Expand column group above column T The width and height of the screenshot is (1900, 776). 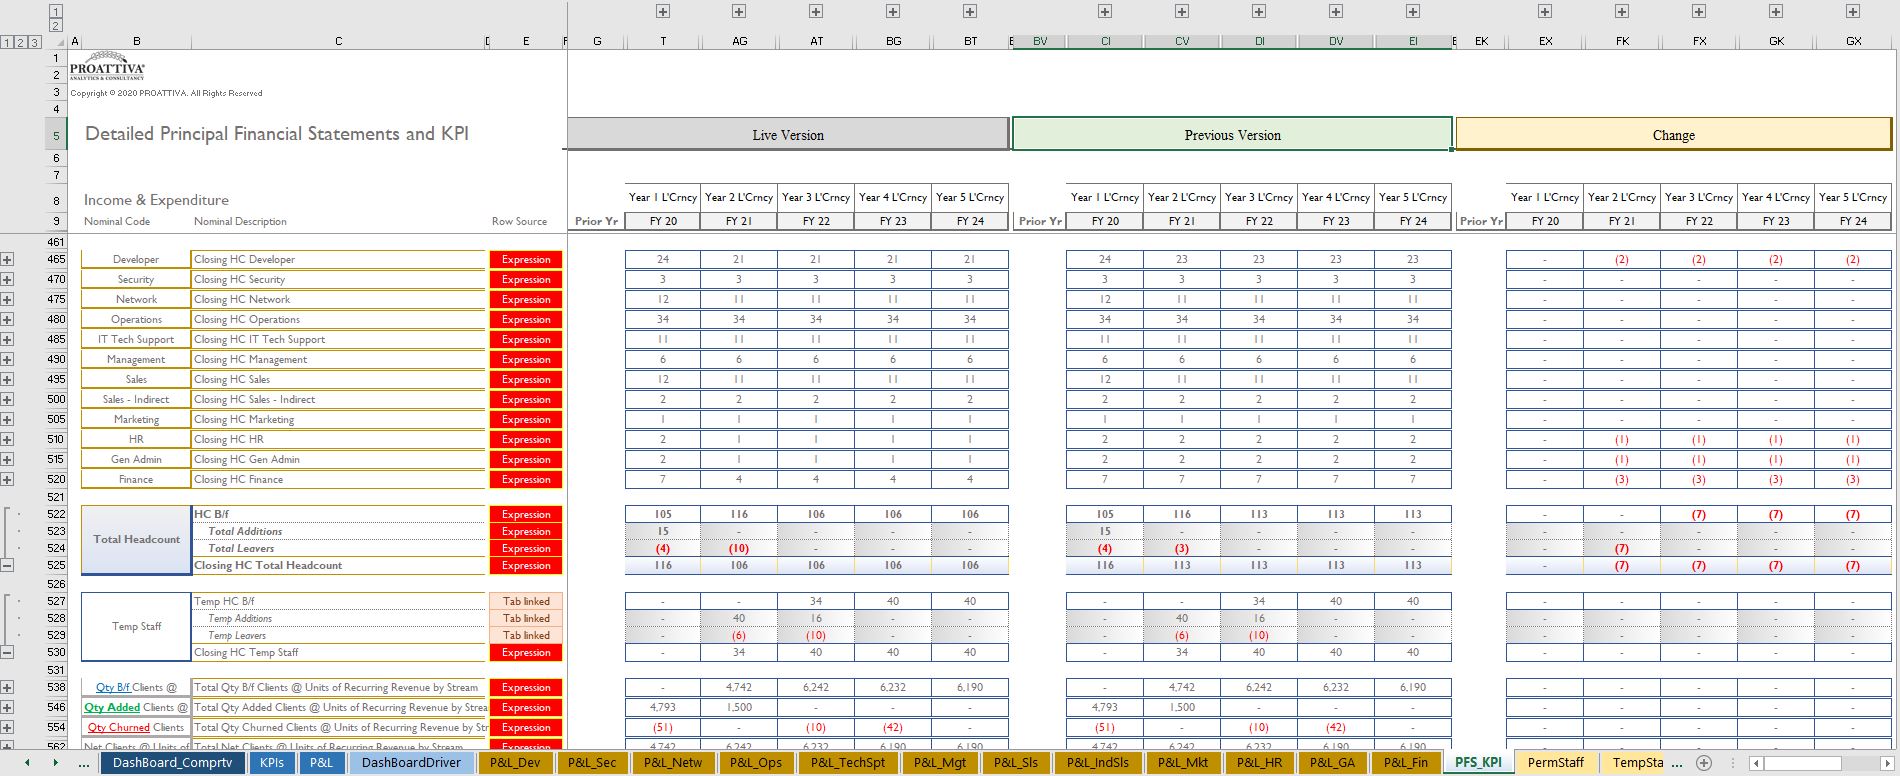pos(663,11)
